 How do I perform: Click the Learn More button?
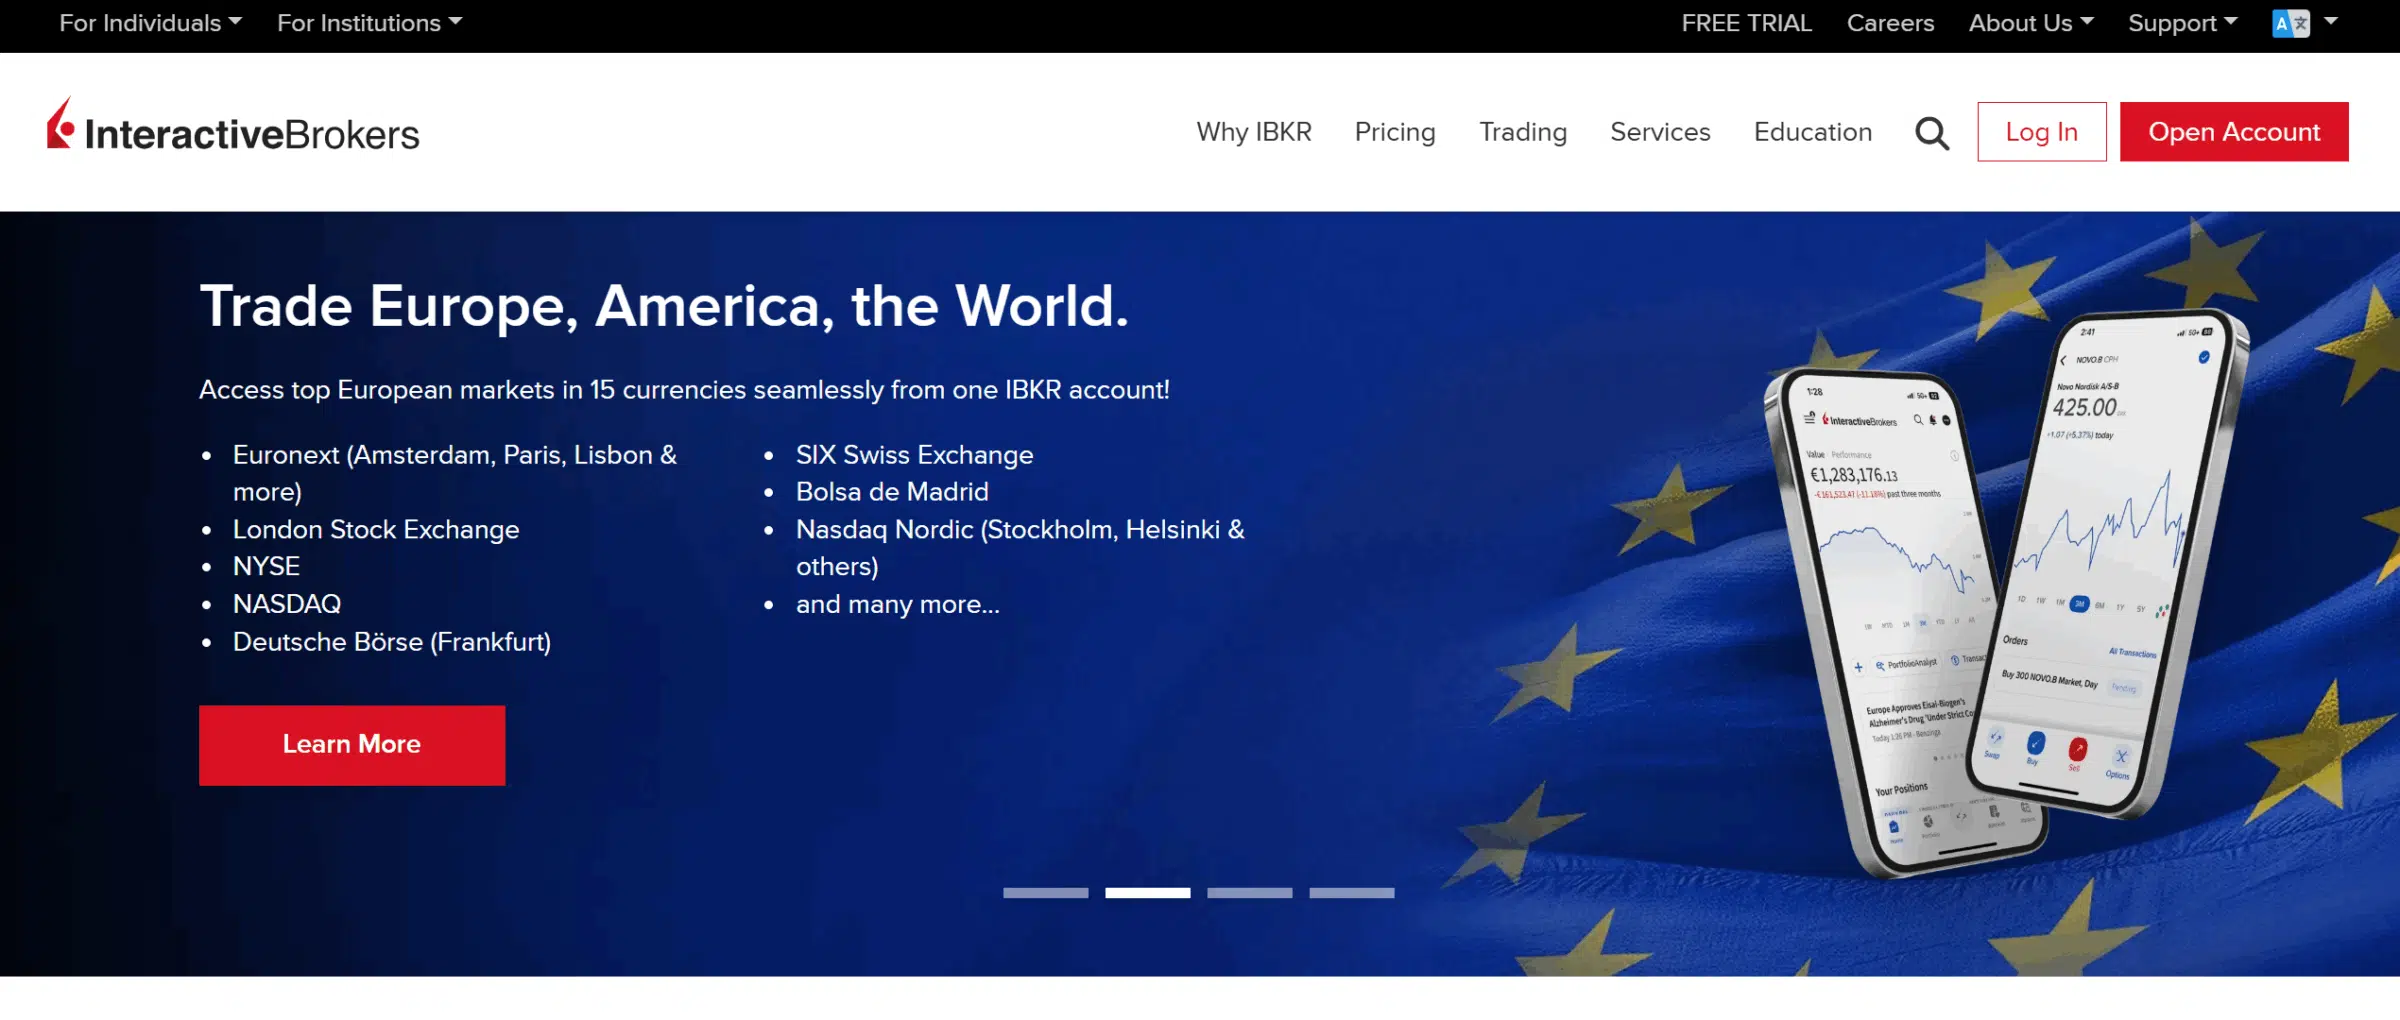point(352,745)
